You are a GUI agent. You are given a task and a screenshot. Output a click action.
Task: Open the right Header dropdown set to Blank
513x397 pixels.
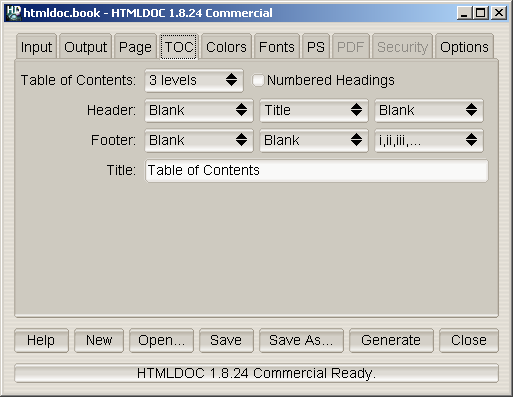tap(429, 110)
